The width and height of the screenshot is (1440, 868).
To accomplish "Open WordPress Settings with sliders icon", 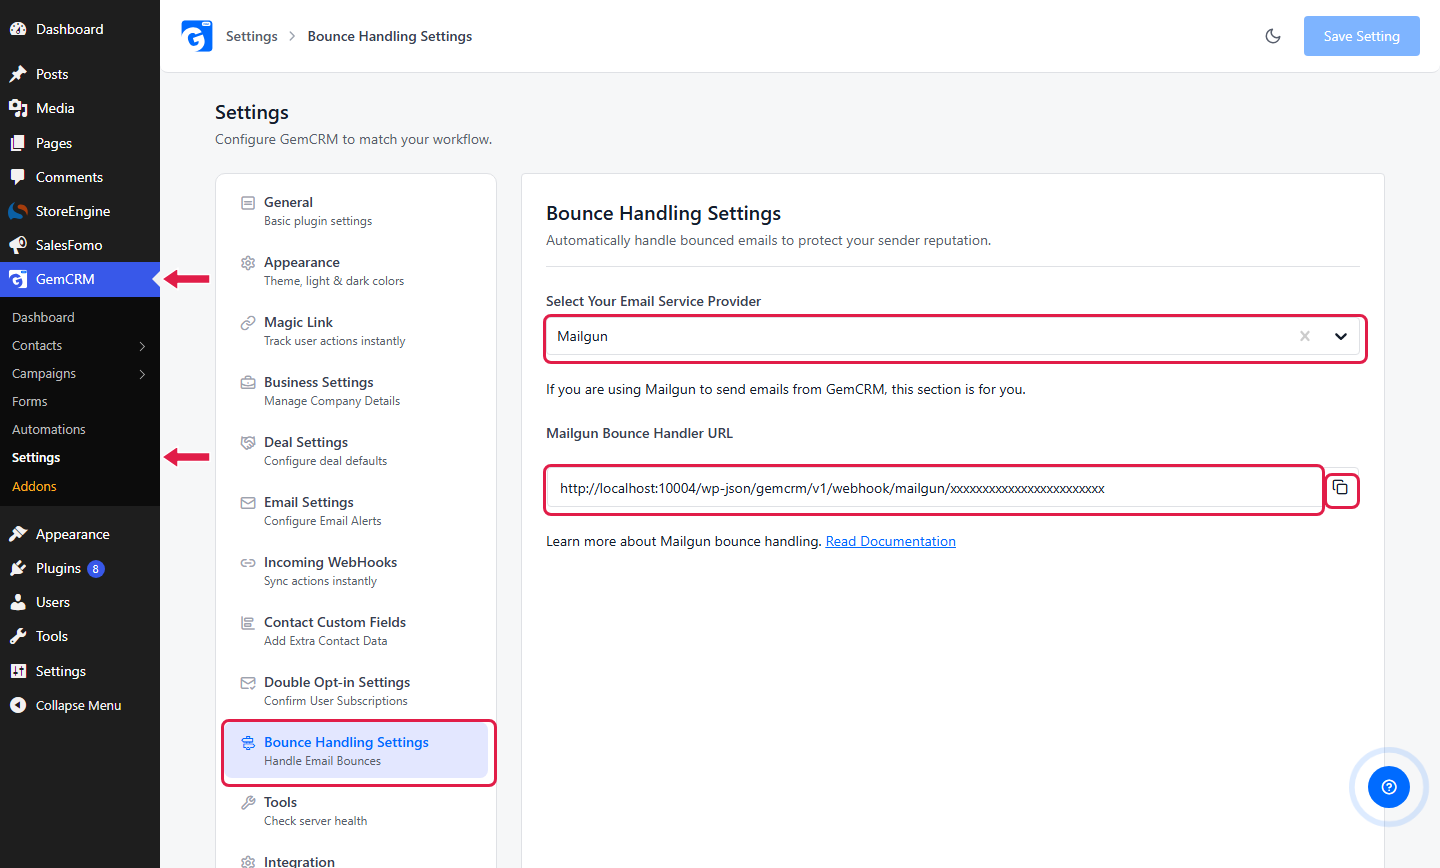I will pyautogui.click(x=80, y=671).
